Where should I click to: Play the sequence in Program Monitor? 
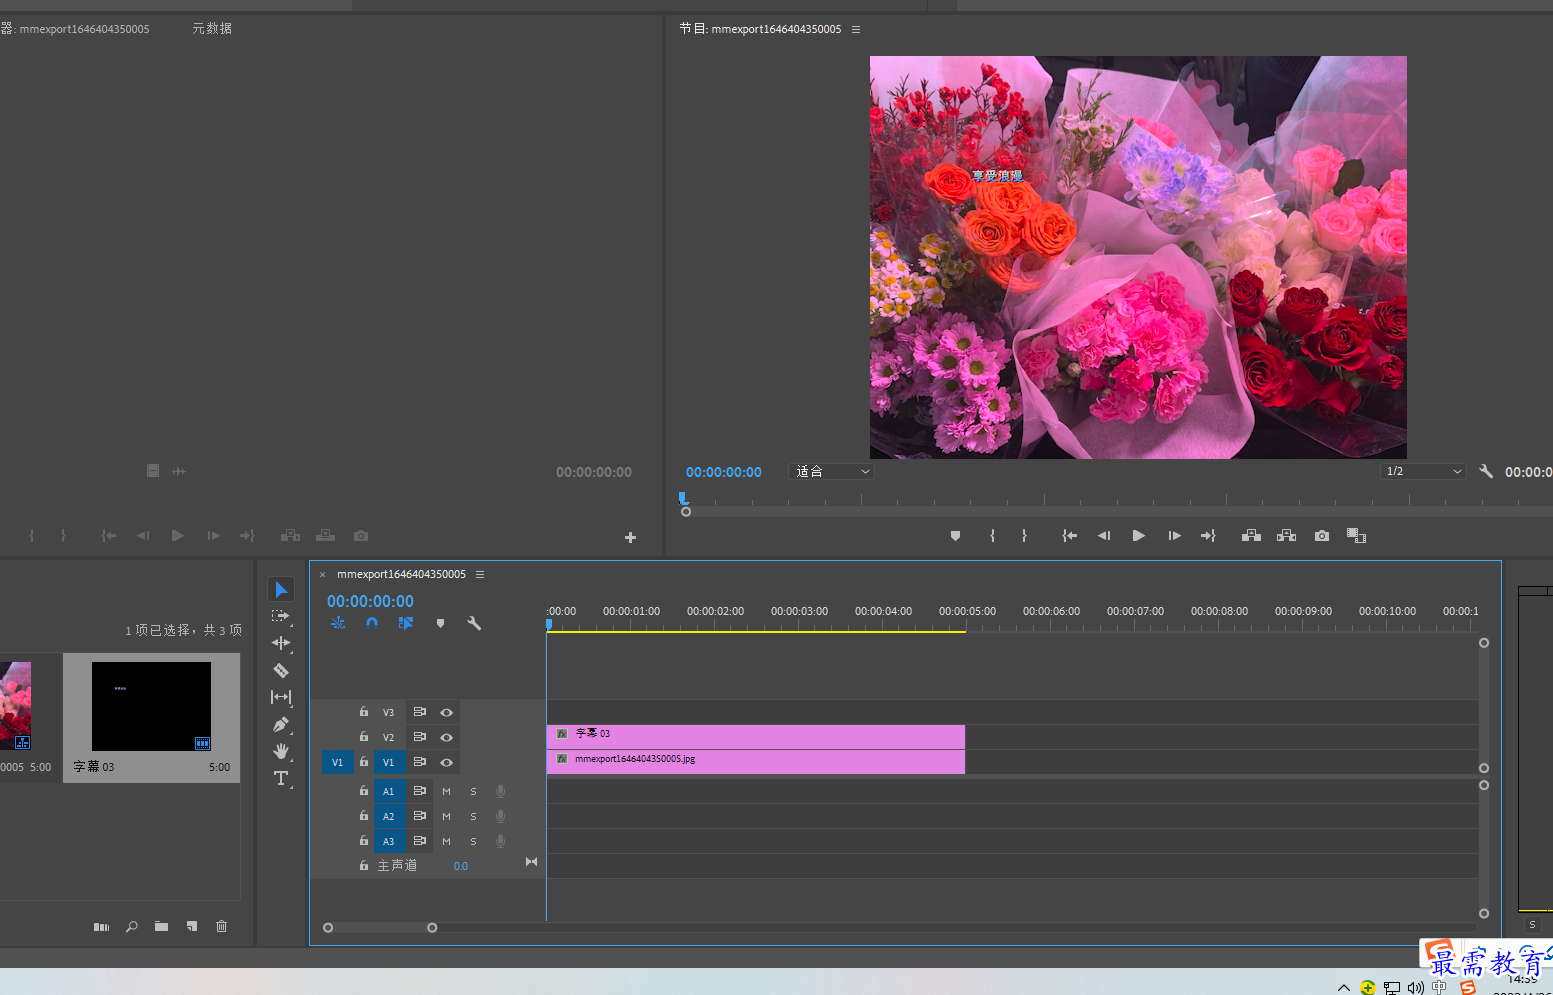pos(1138,536)
